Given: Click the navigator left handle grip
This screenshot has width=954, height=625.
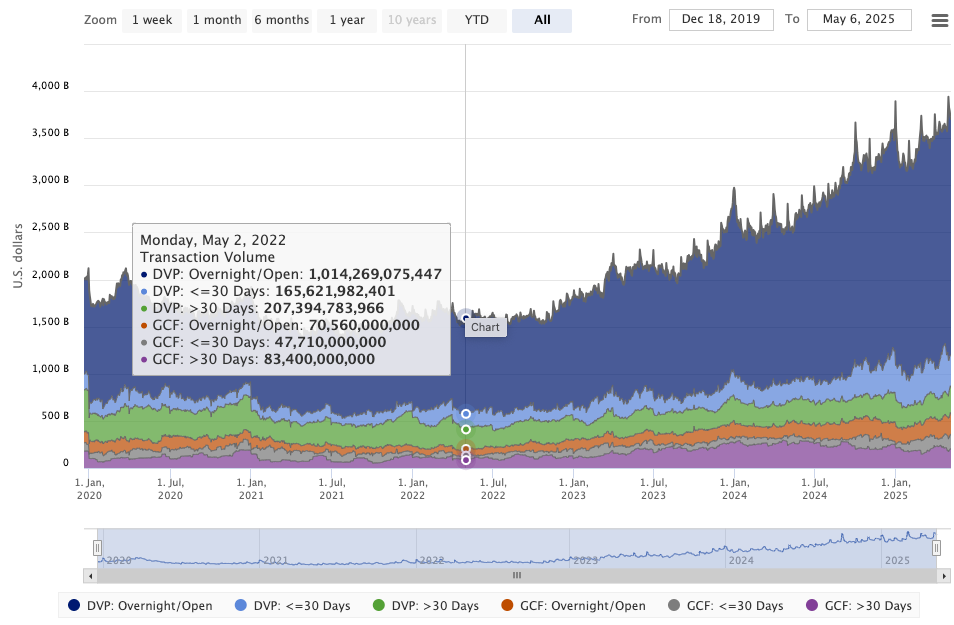Looking at the screenshot, I should 97,547.
